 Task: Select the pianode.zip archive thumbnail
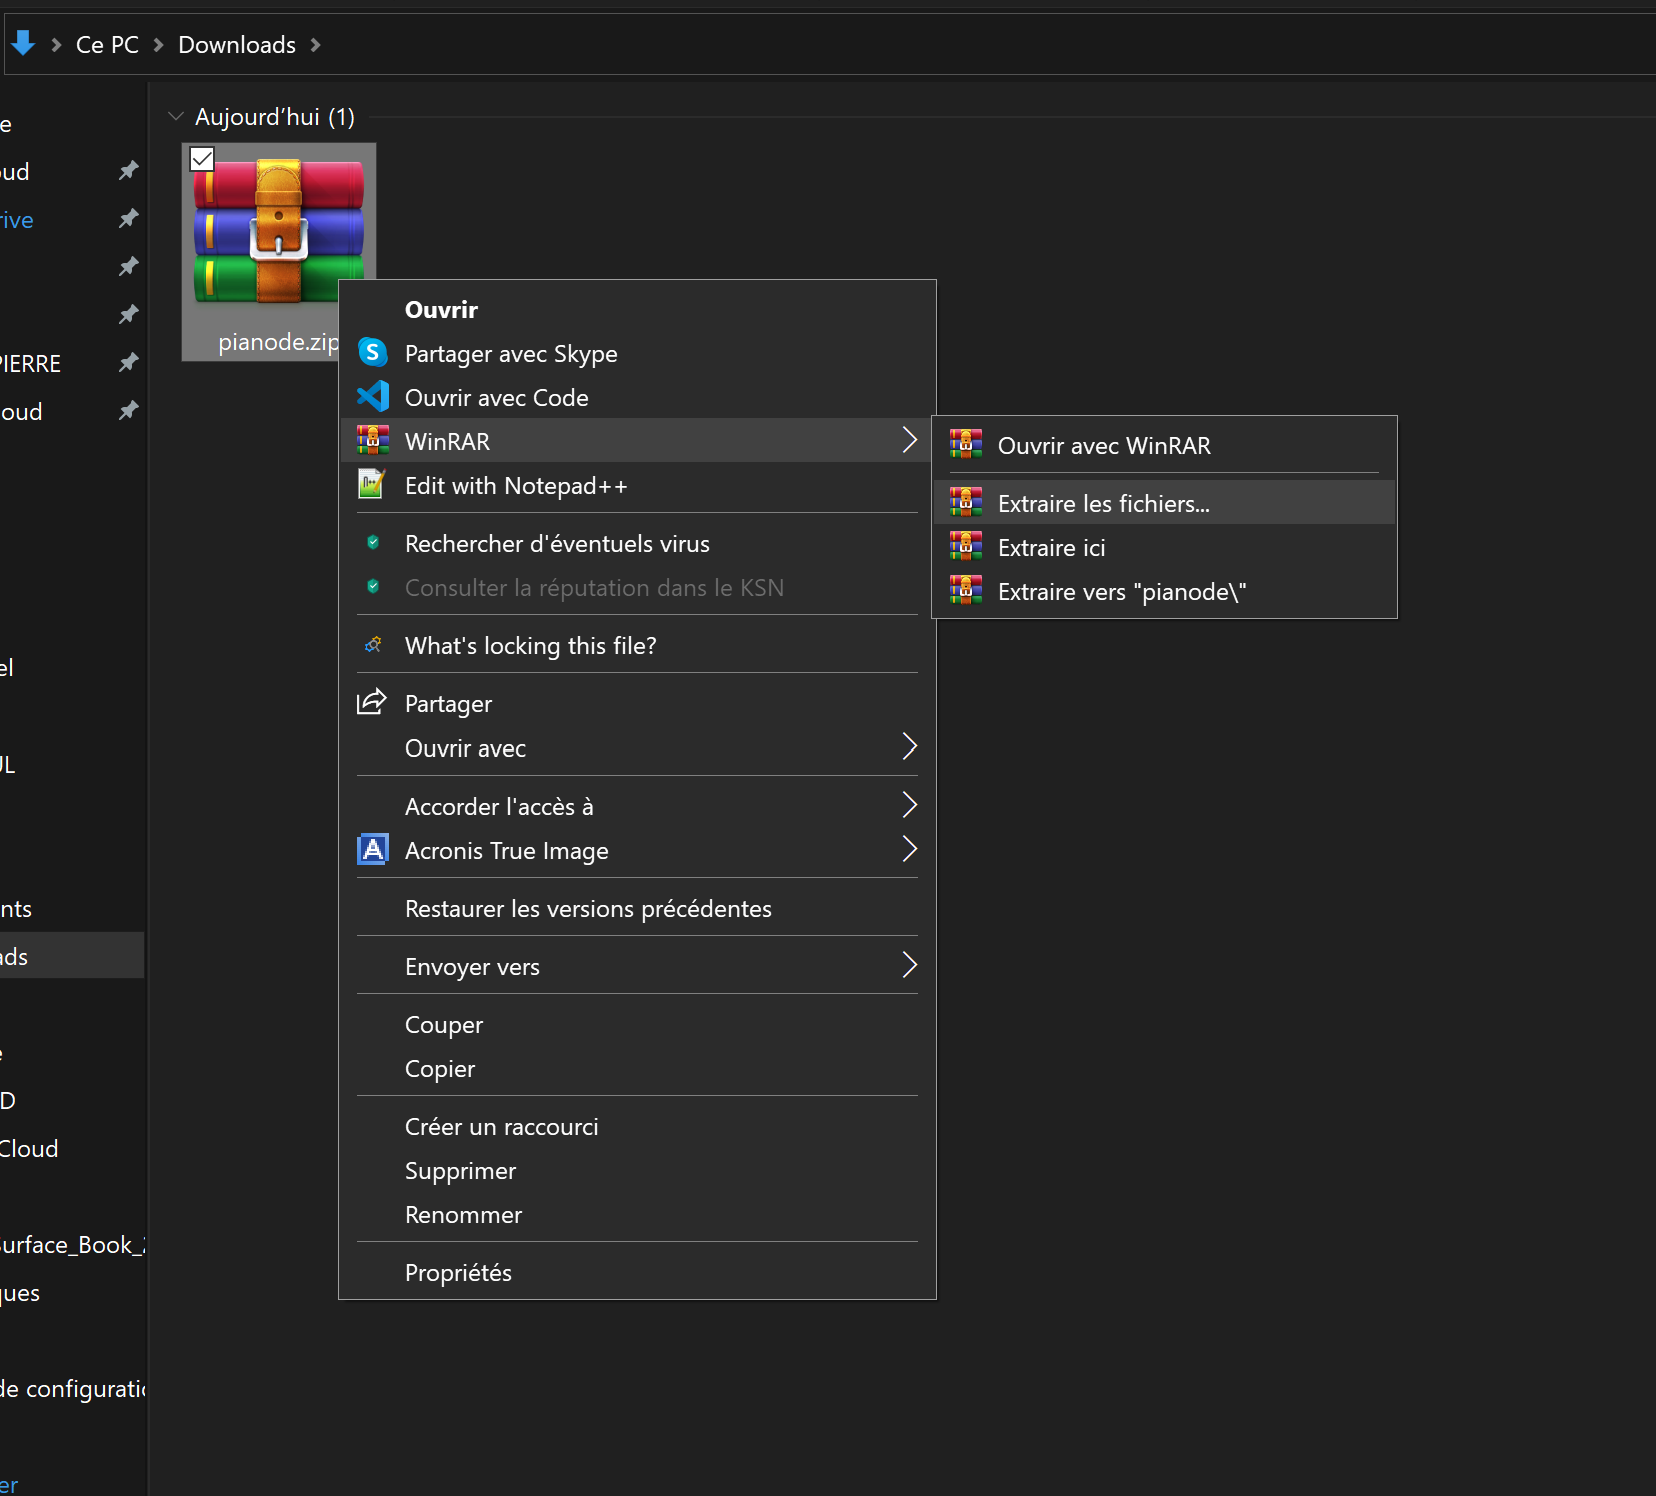pos(278,230)
